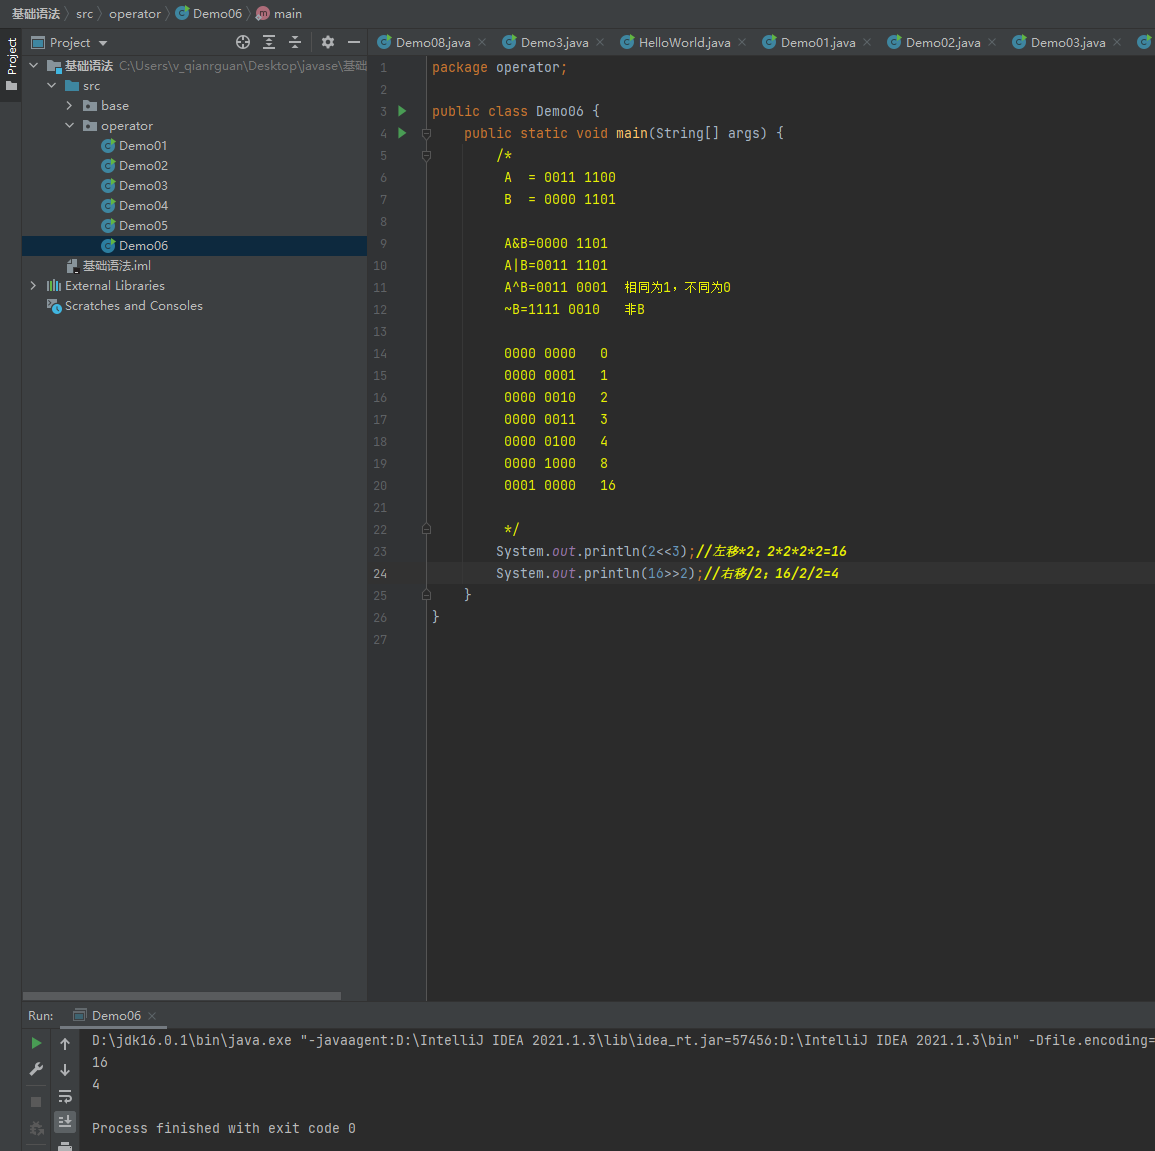This screenshot has height=1151, width=1155.
Task: Expand External Libraries node
Action: click(x=34, y=285)
